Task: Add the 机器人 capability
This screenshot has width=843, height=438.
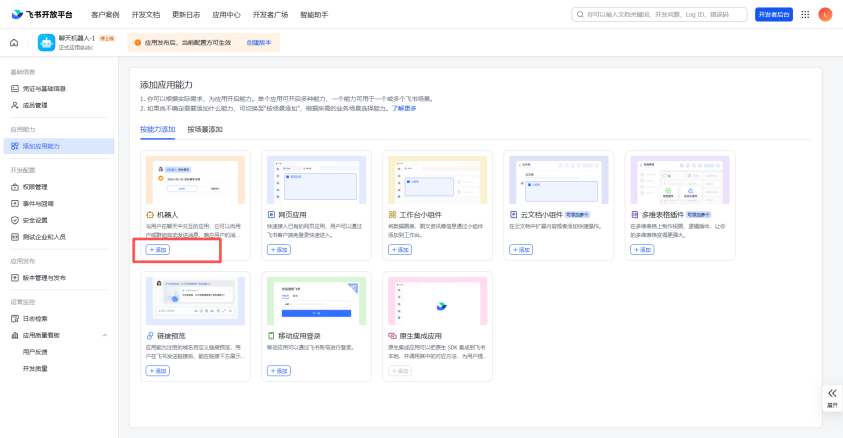Action: click(158, 250)
